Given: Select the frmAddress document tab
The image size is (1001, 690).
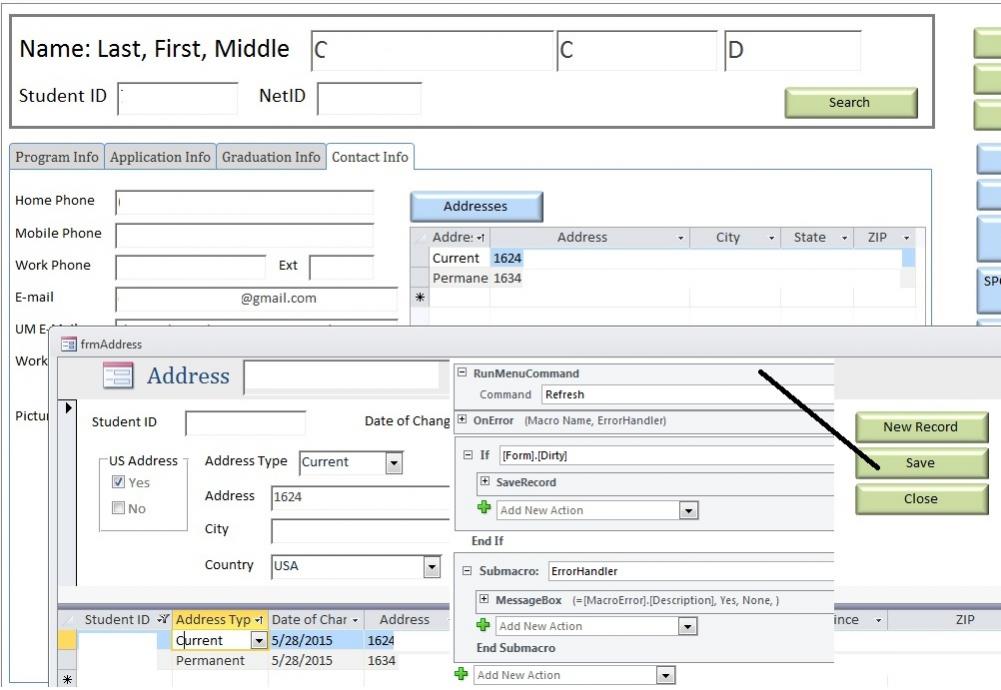Looking at the screenshot, I should point(102,344).
